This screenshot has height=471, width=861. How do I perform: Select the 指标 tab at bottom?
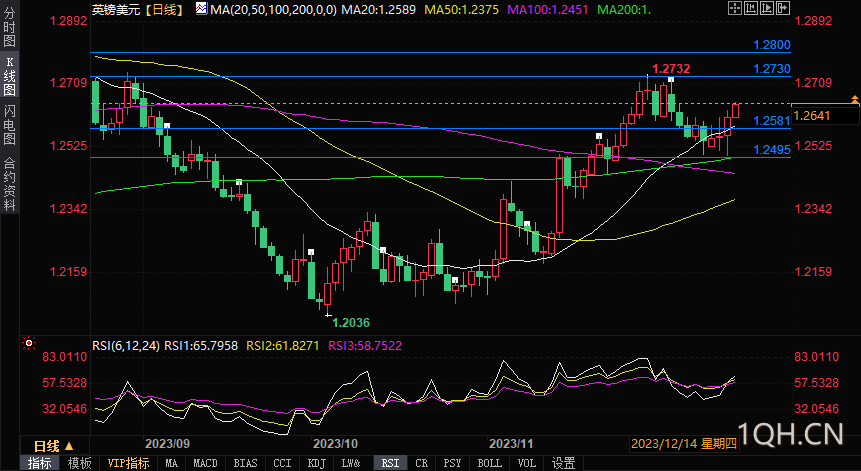[x=40, y=463]
